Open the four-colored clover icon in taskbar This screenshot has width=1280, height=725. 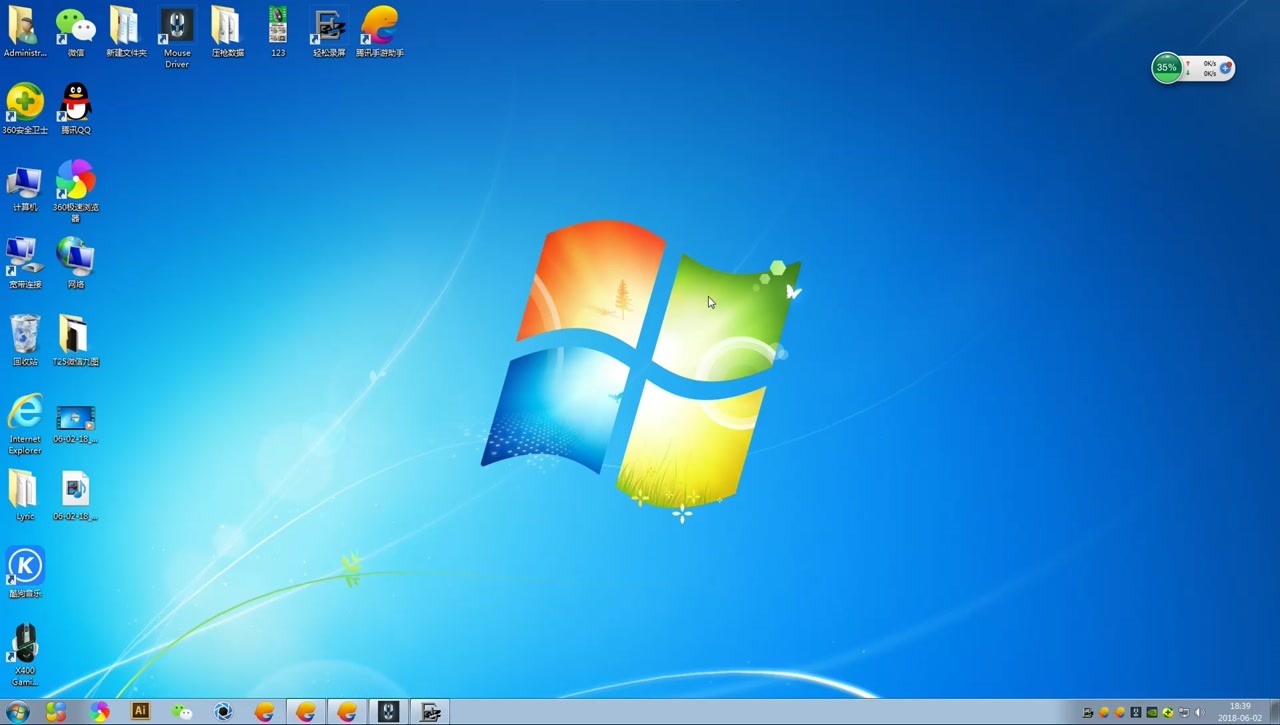56,711
